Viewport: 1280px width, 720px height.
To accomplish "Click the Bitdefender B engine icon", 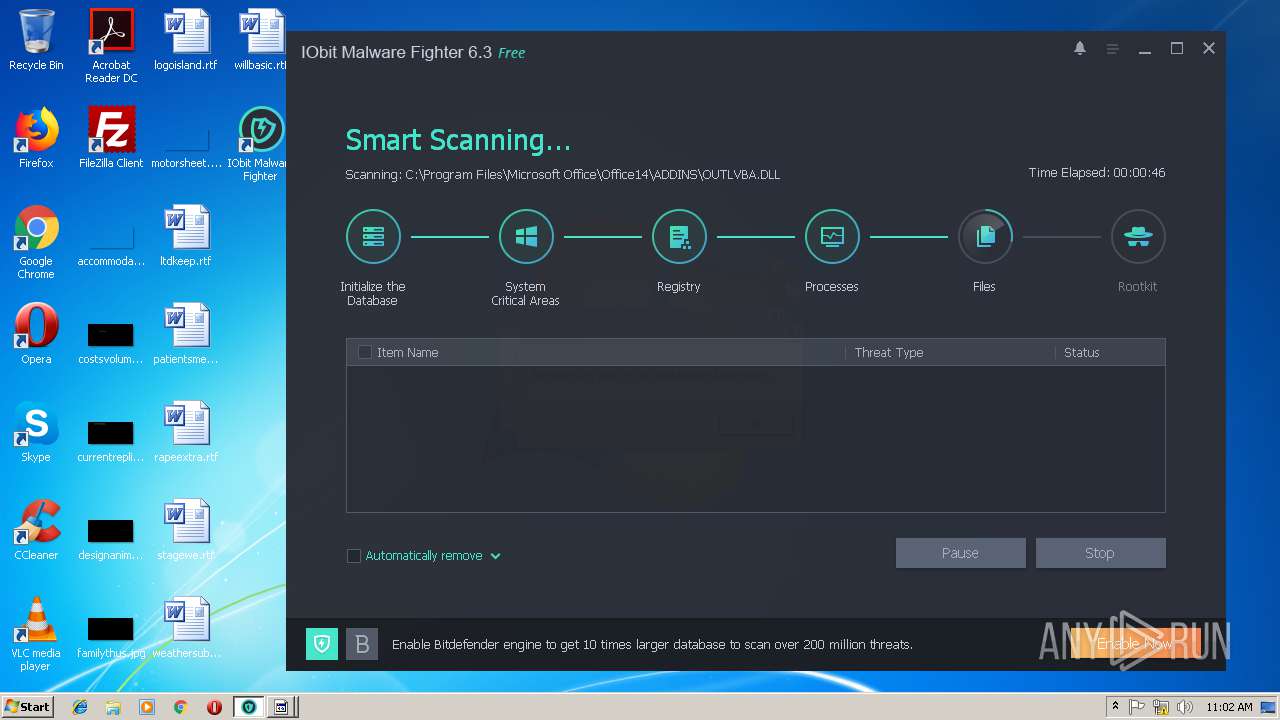I will coord(362,644).
